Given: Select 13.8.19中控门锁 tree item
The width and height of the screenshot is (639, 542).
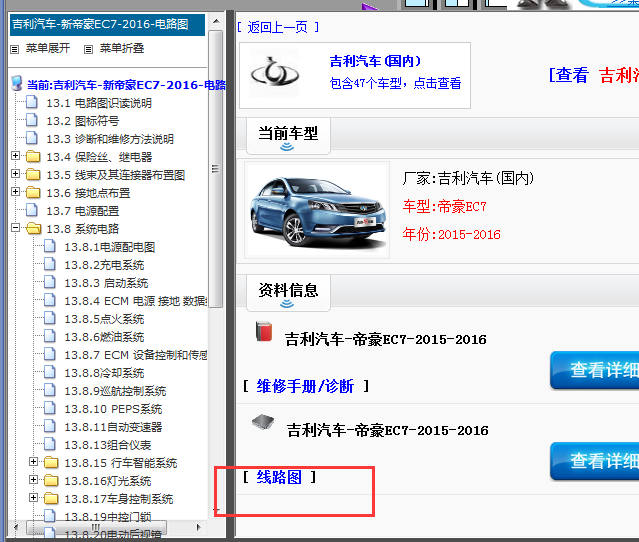Looking at the screenshot, I should pyautogui.click(x=108, y=517).
